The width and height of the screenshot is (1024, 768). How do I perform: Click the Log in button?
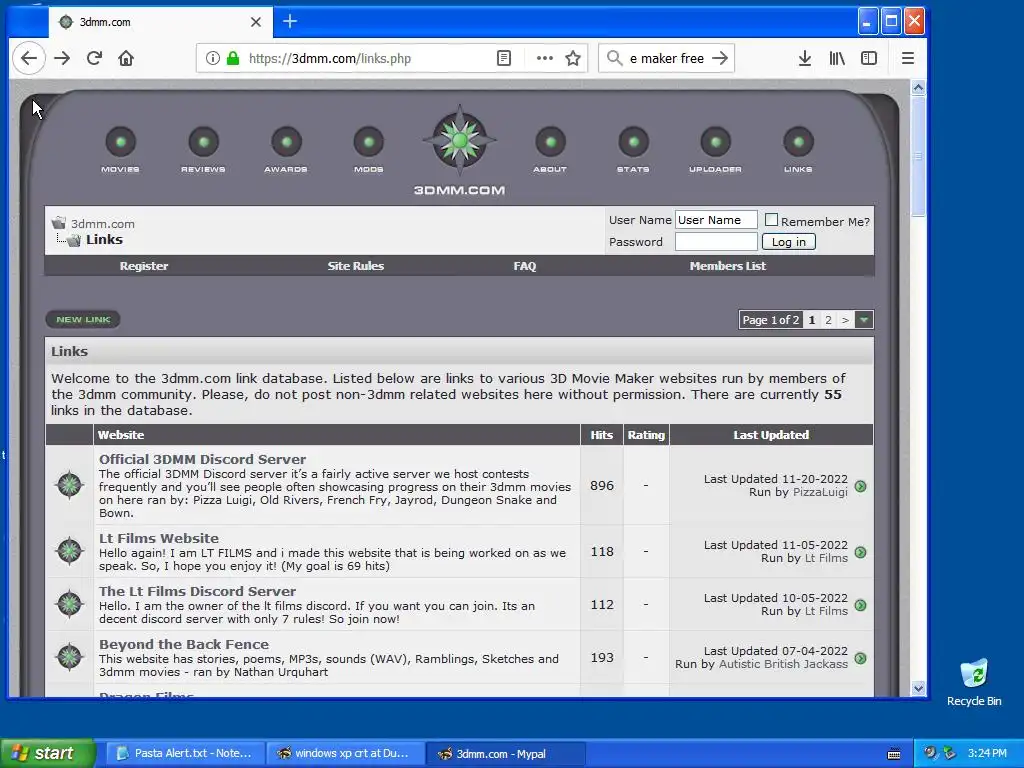point(788,242)
